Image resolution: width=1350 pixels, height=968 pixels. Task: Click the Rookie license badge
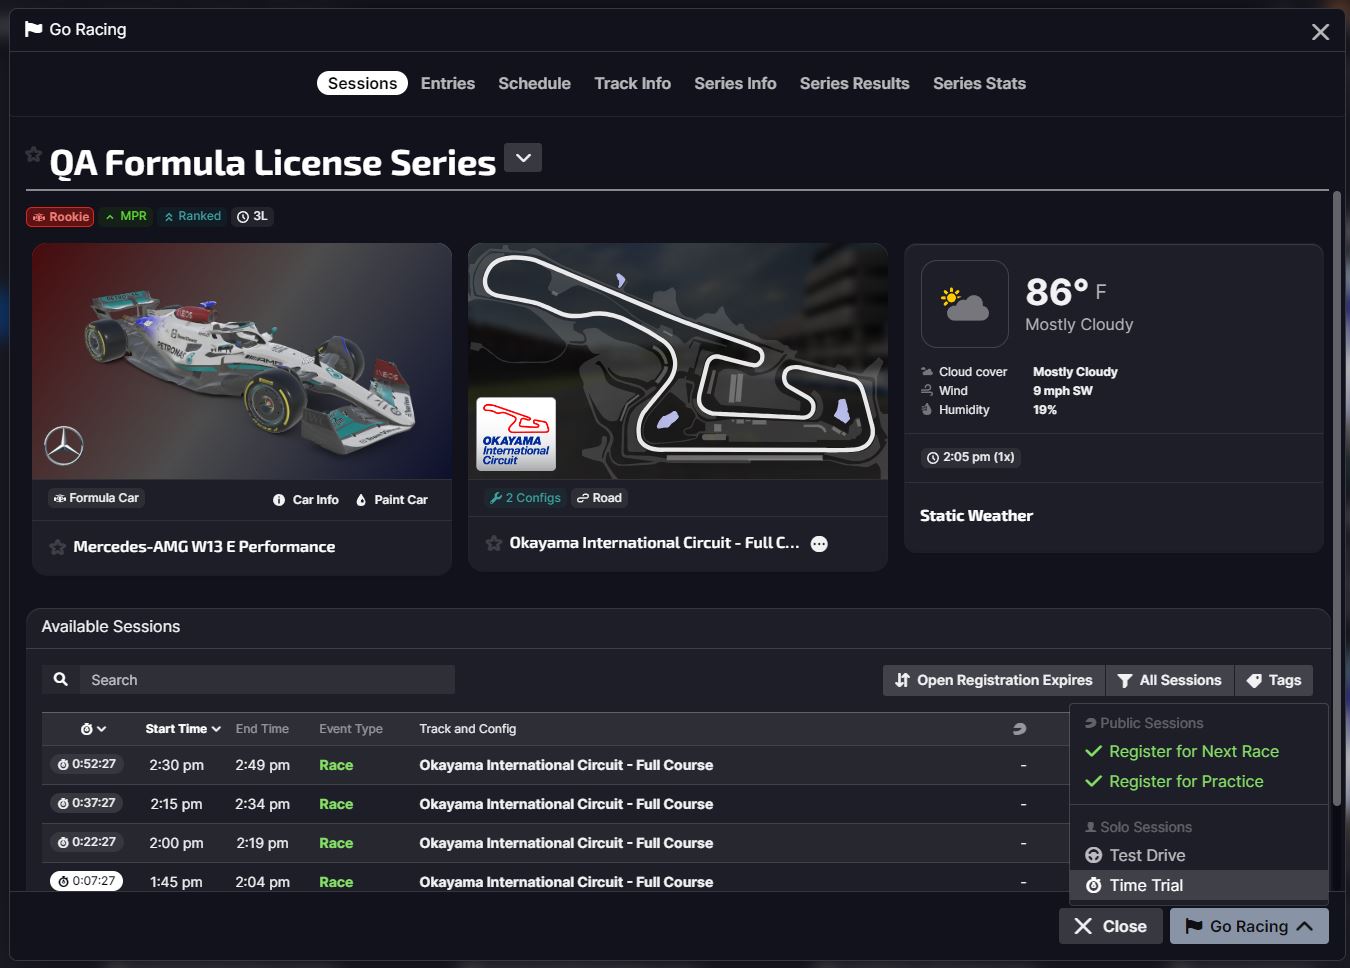click(59, 216)
